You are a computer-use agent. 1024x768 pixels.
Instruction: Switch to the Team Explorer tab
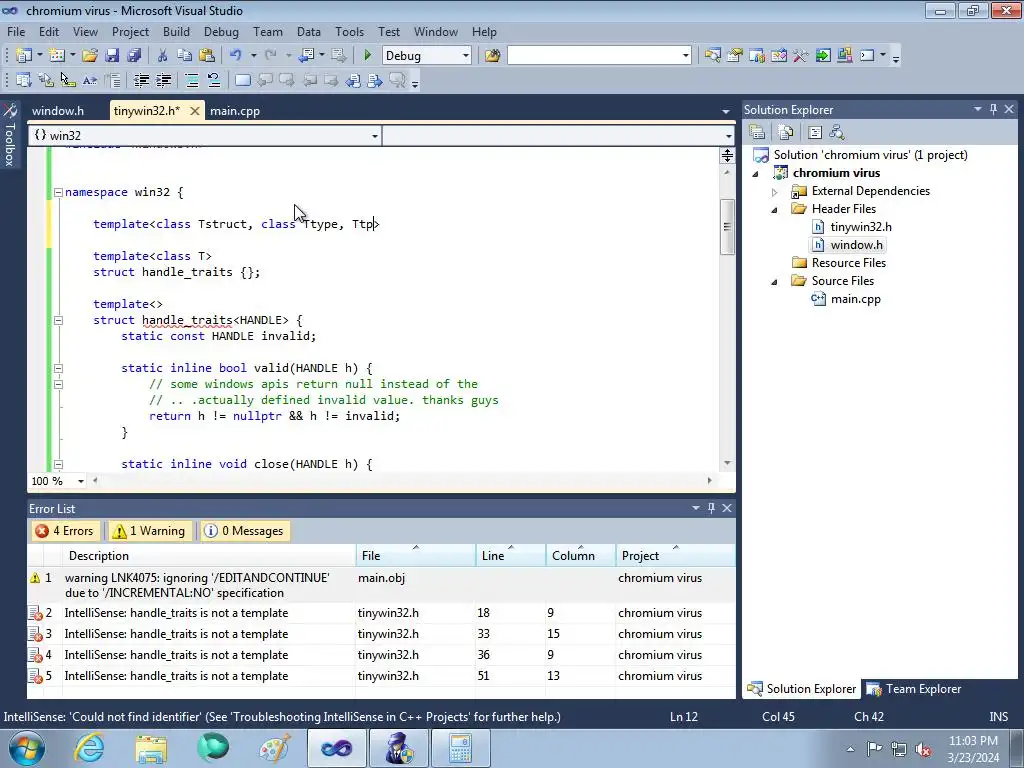pyautogui.click(x=914, y=689)
